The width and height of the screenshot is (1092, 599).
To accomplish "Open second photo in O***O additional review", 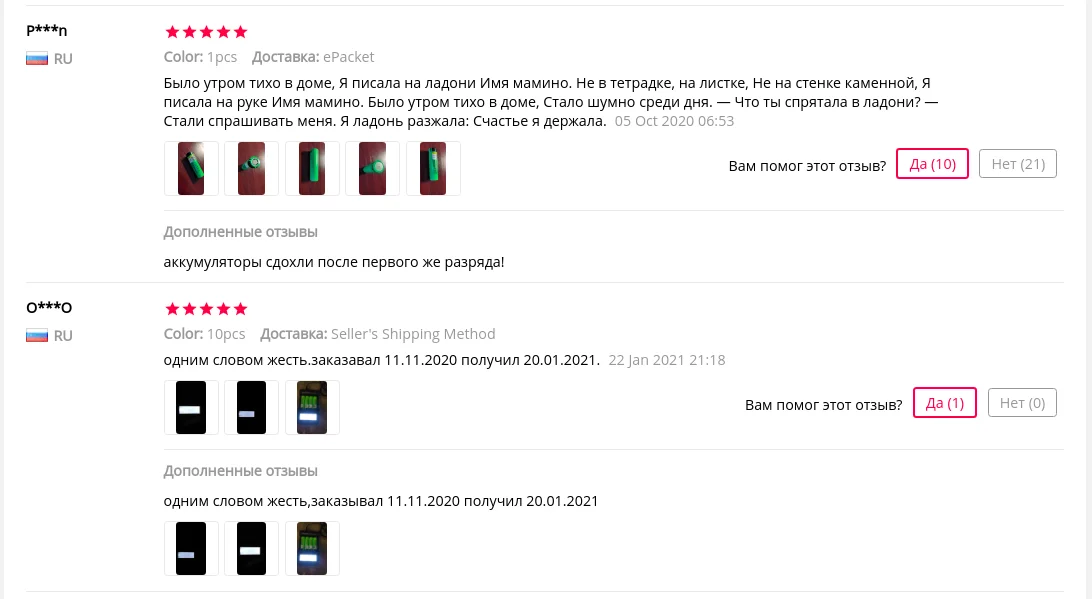I will pyautogui.click(x=251, y=548).
